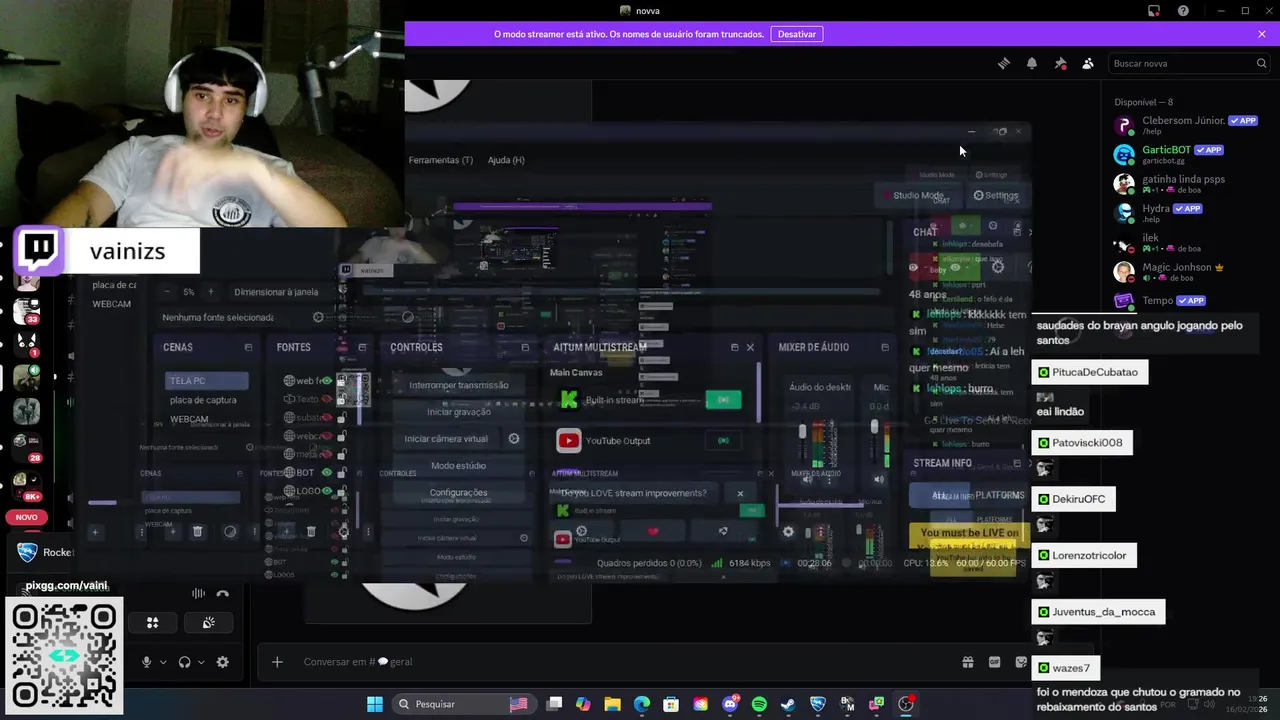Open Configurações in Controles panel
This screenshot has width=1280, height=720.
[458, 493]
